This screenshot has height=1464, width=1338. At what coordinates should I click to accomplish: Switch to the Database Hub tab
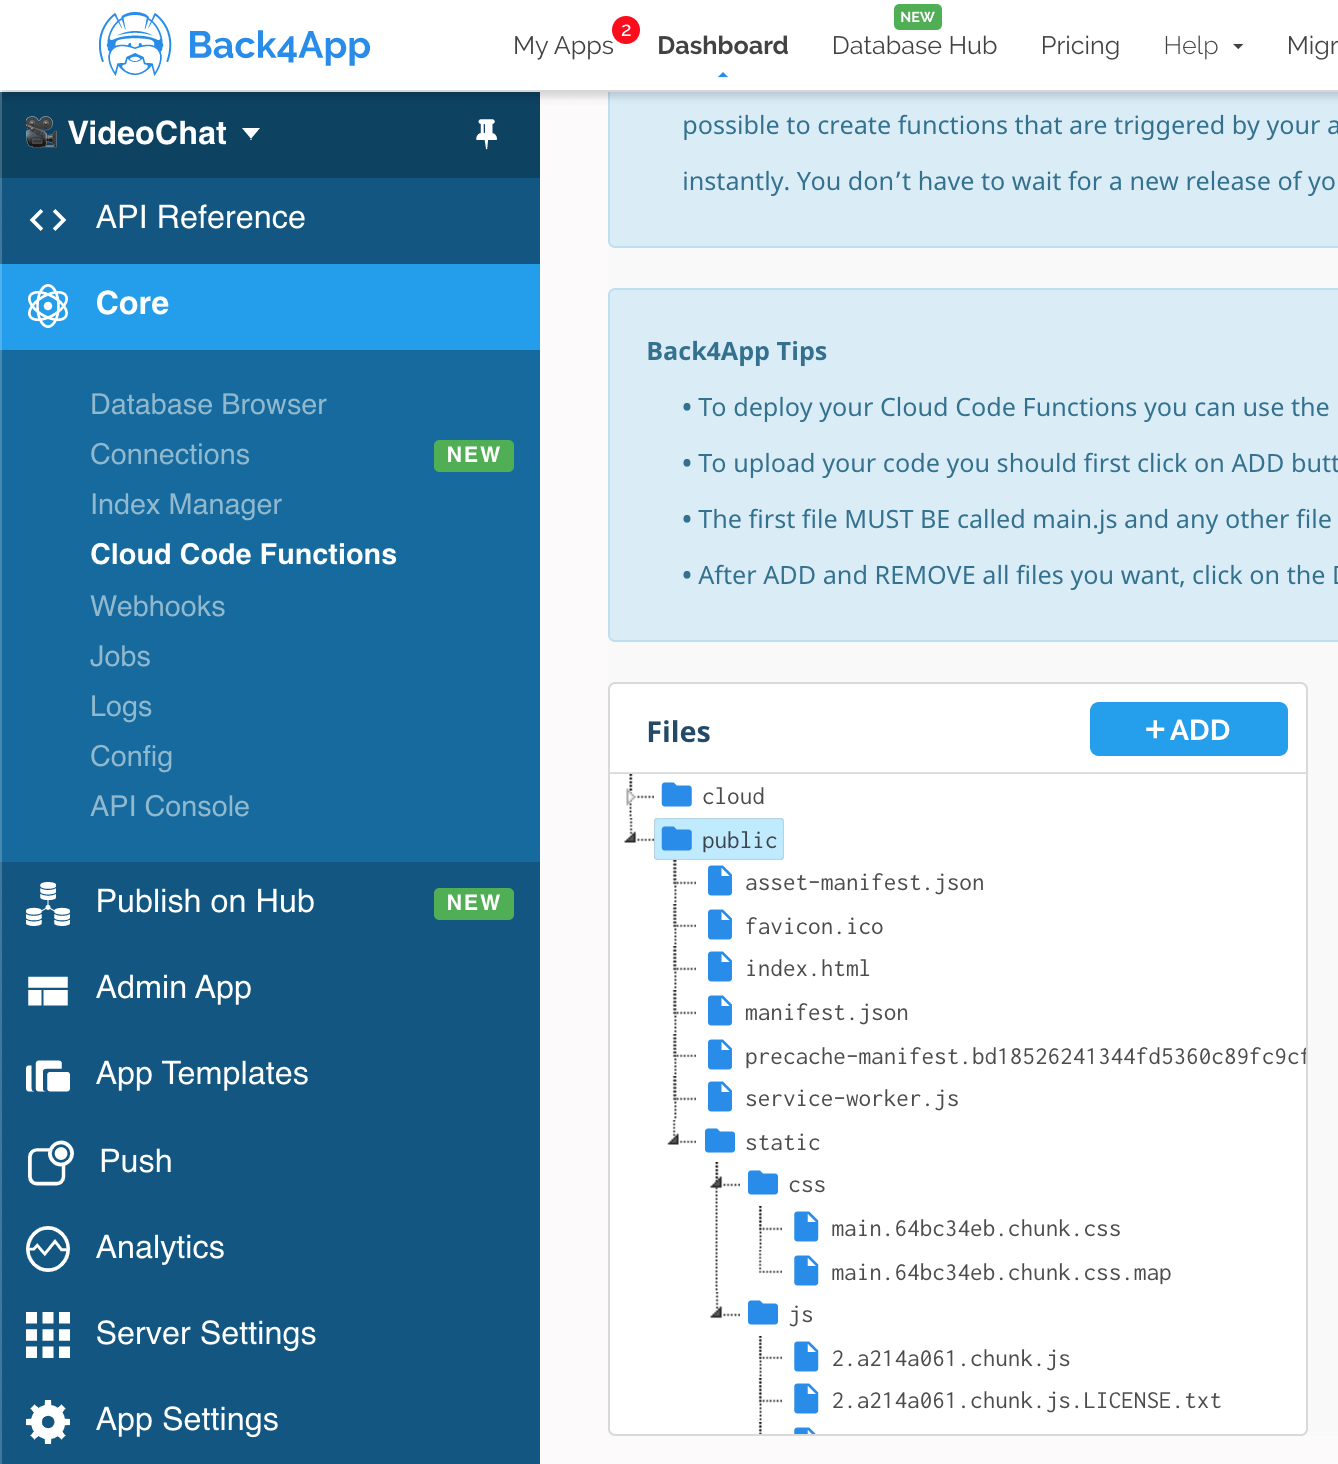coord(913,45)
